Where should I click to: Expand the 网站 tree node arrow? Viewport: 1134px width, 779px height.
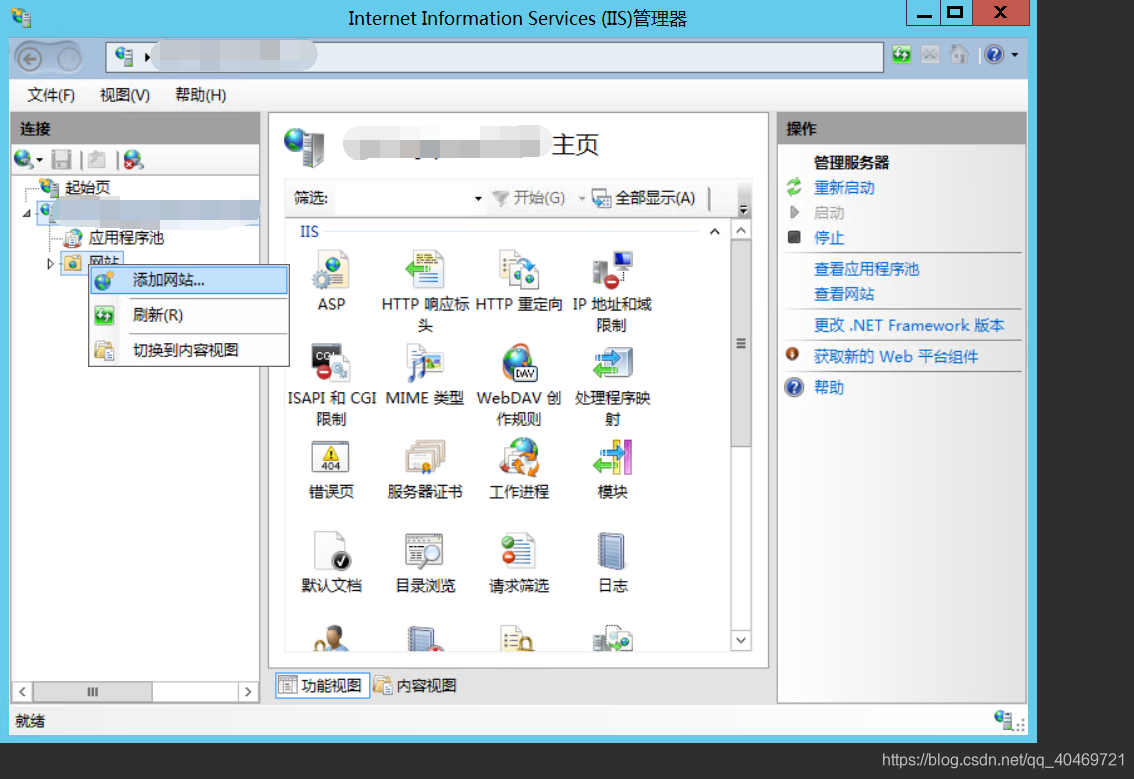[50, 264]
